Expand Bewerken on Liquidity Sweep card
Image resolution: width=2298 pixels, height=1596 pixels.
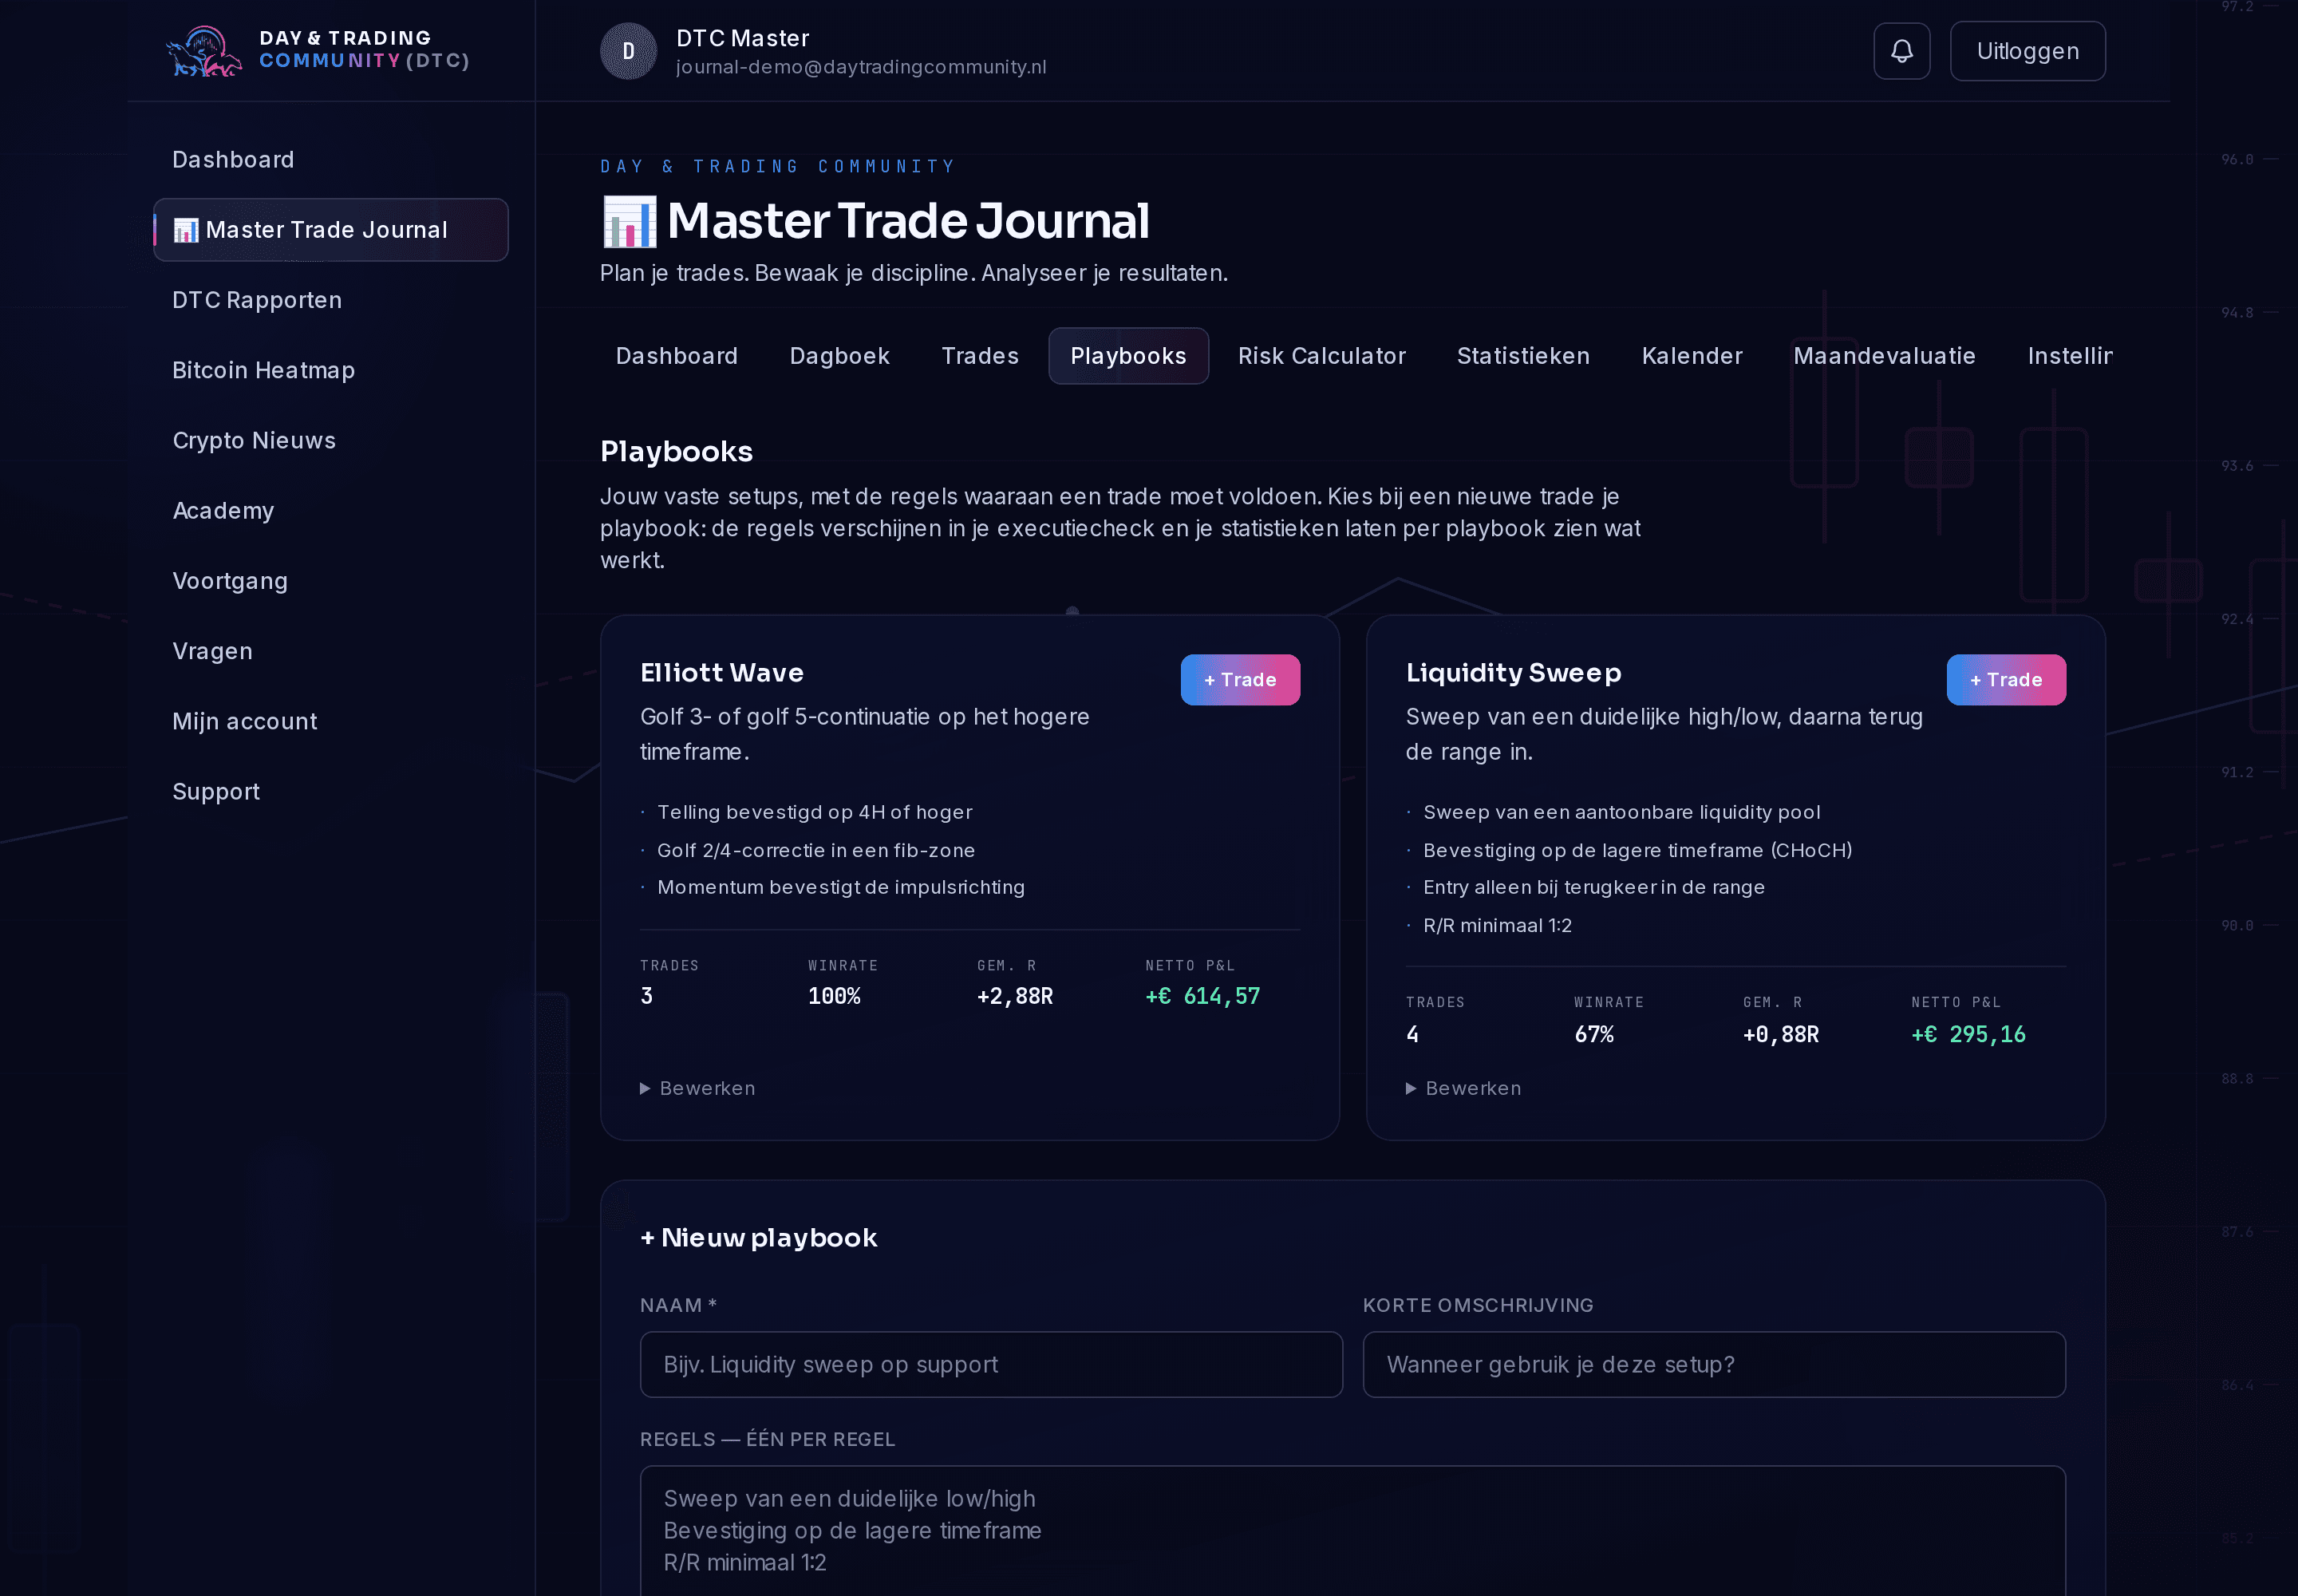[x=1464, y=1088]
